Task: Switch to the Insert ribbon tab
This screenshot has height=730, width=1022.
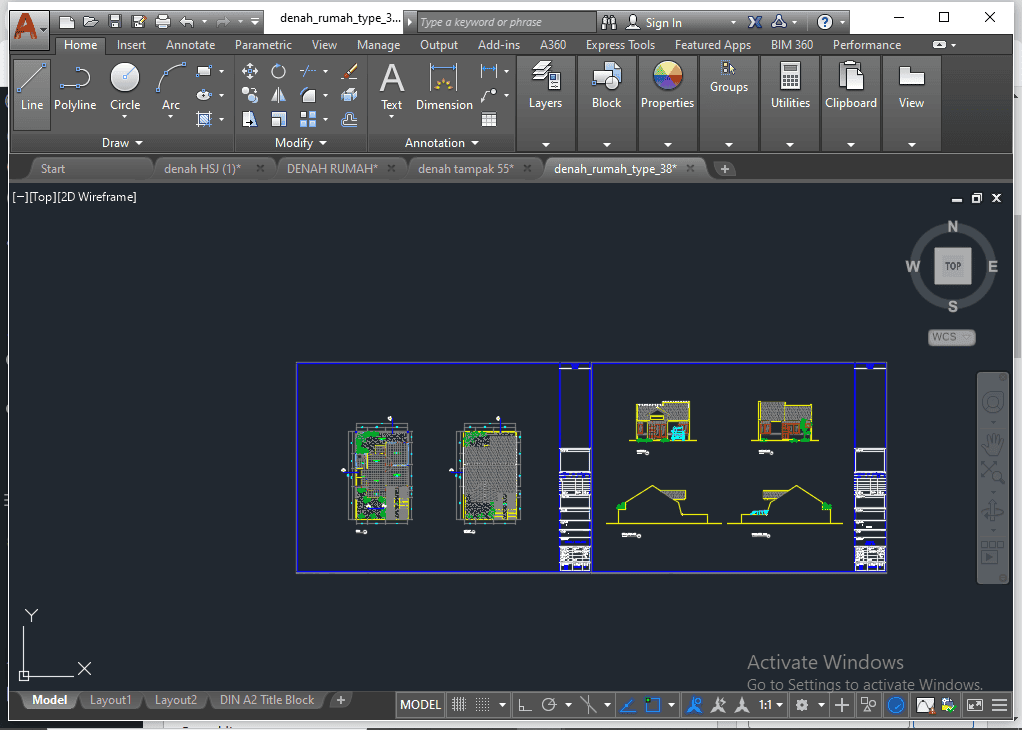Action: (131, 45)
